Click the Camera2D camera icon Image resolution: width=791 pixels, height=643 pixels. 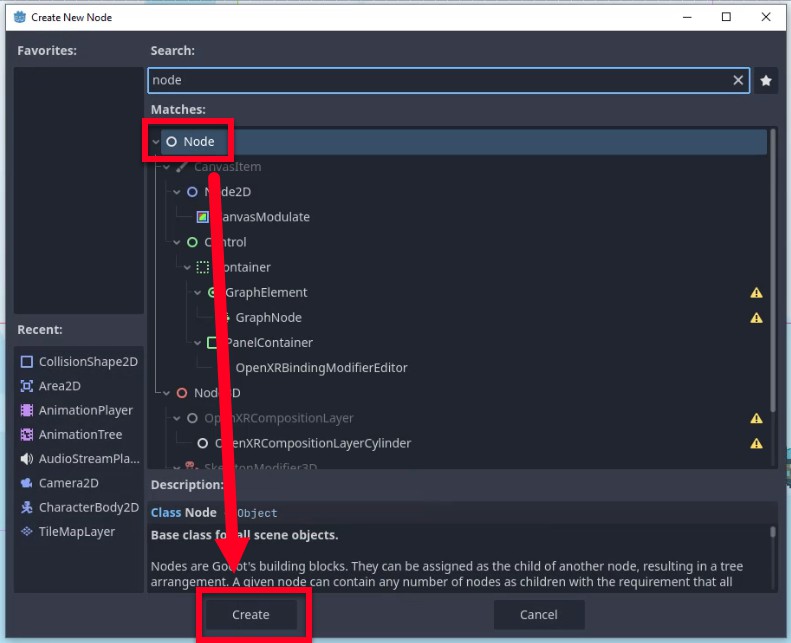pyautogui.click(x=27, y=483)
